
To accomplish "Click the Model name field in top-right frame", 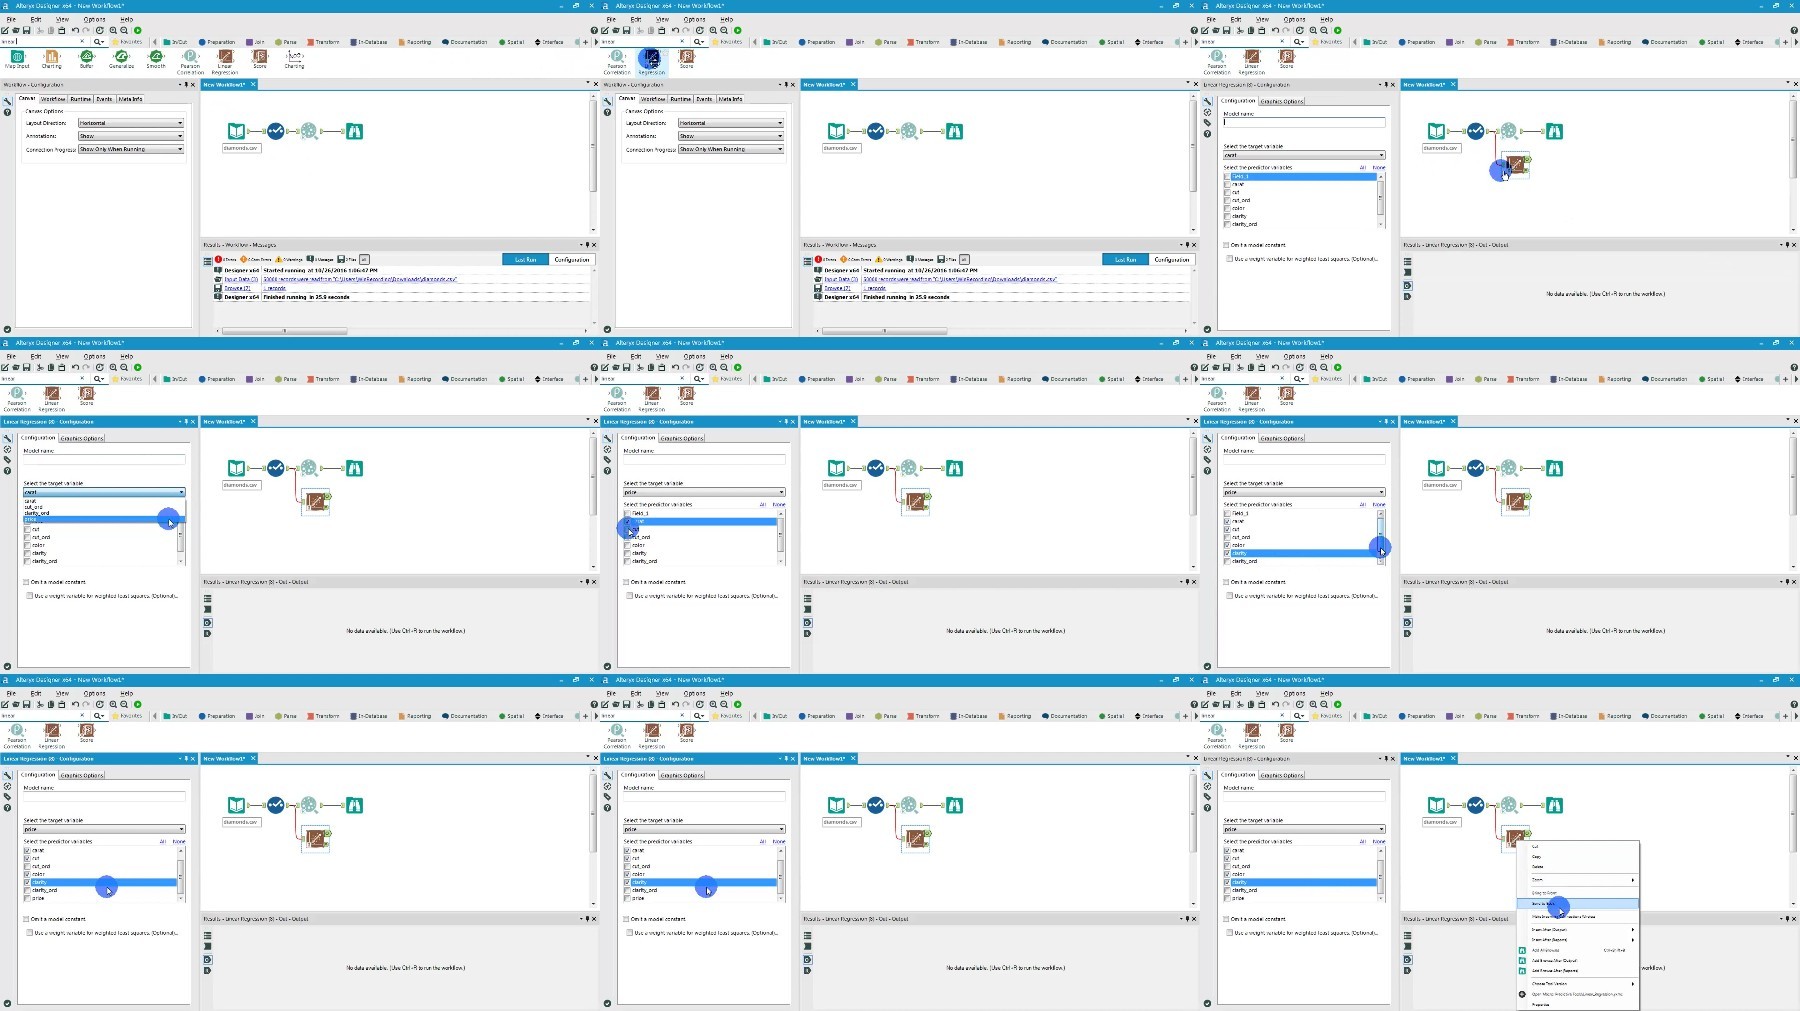I will click(x=1304, y=123).
